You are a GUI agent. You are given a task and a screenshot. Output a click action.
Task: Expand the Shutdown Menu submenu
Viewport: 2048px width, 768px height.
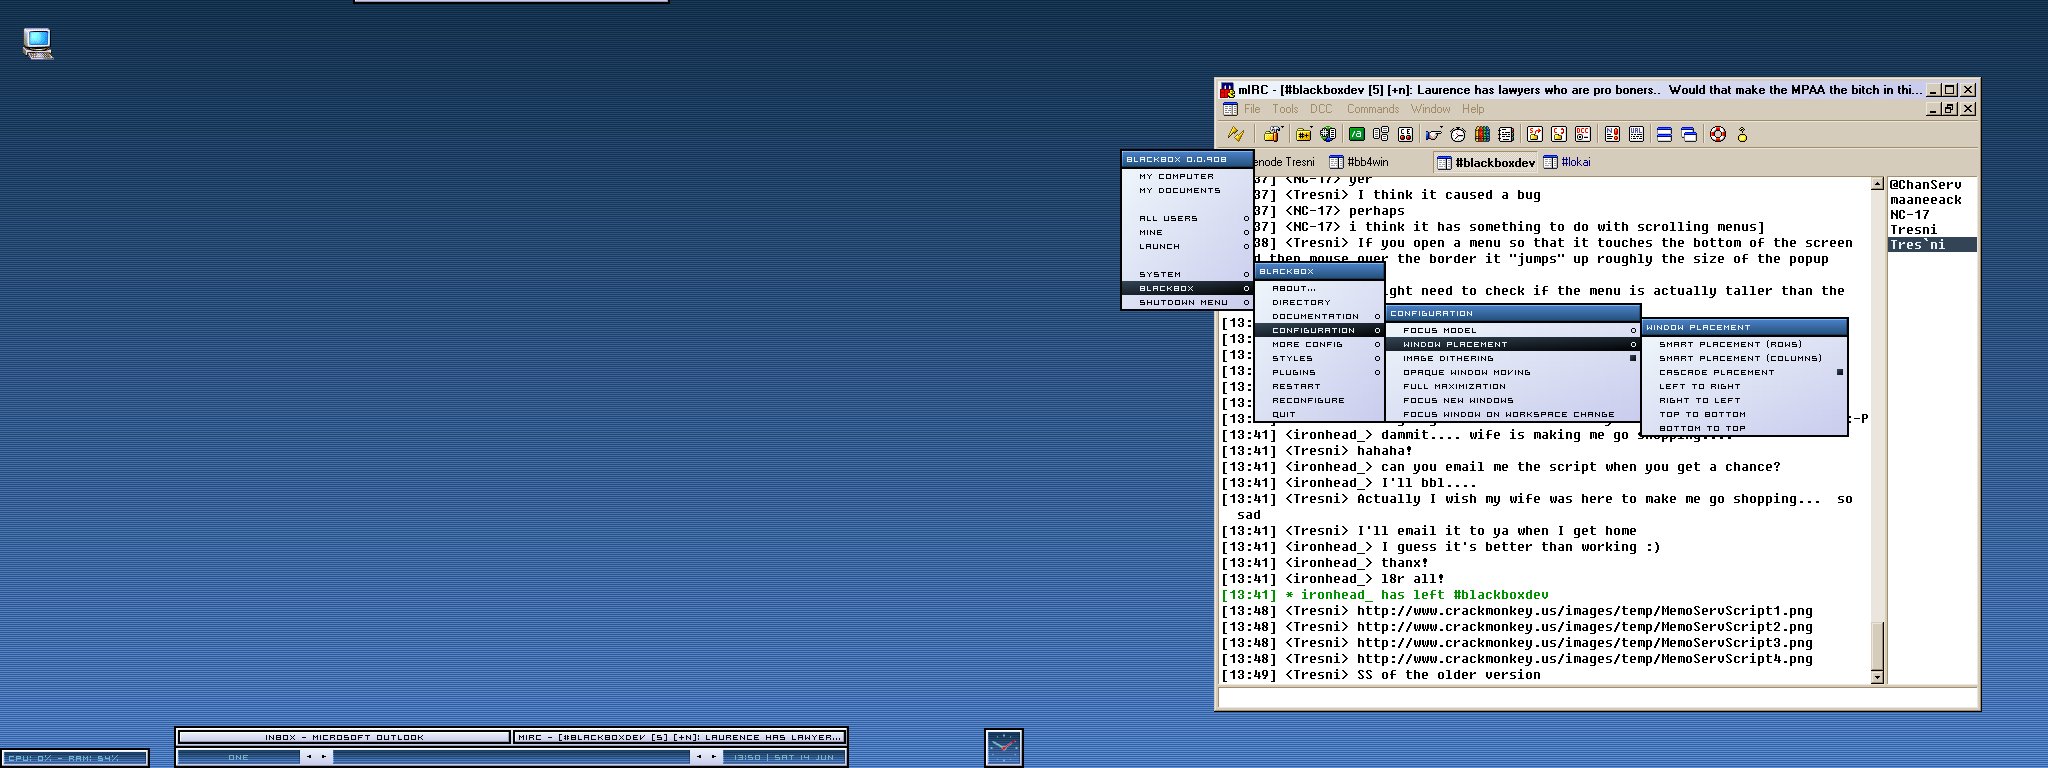(1187, 302)
